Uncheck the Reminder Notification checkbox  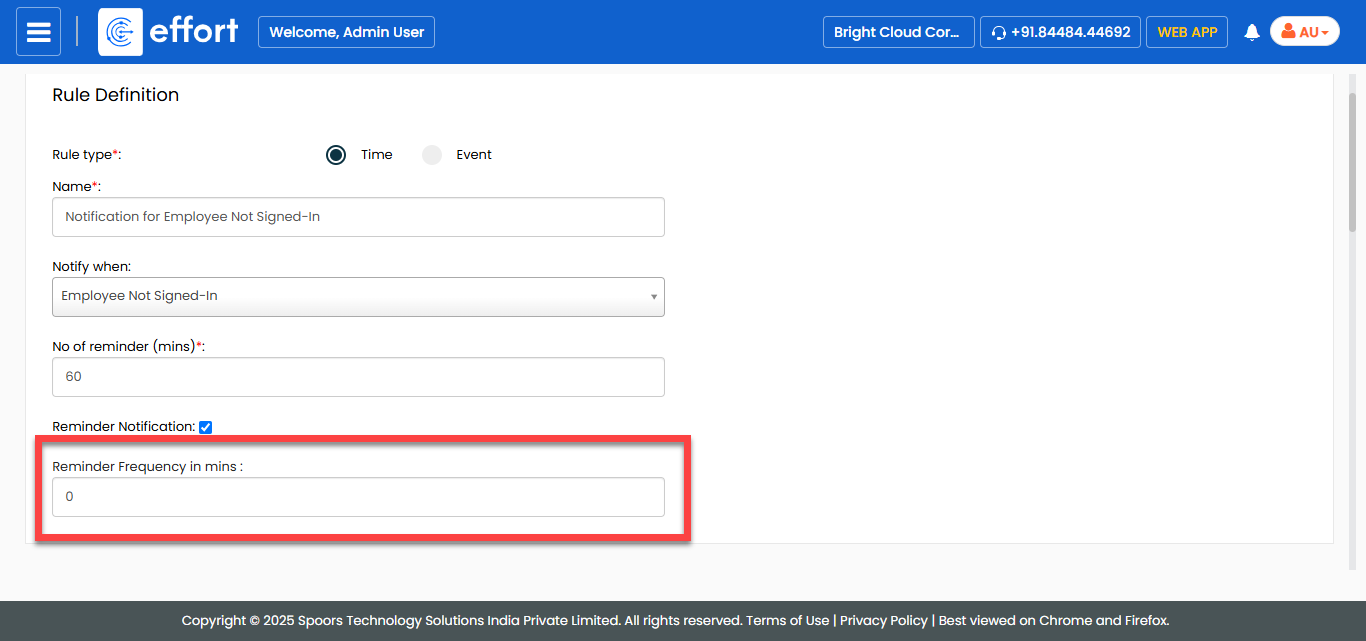206,427
